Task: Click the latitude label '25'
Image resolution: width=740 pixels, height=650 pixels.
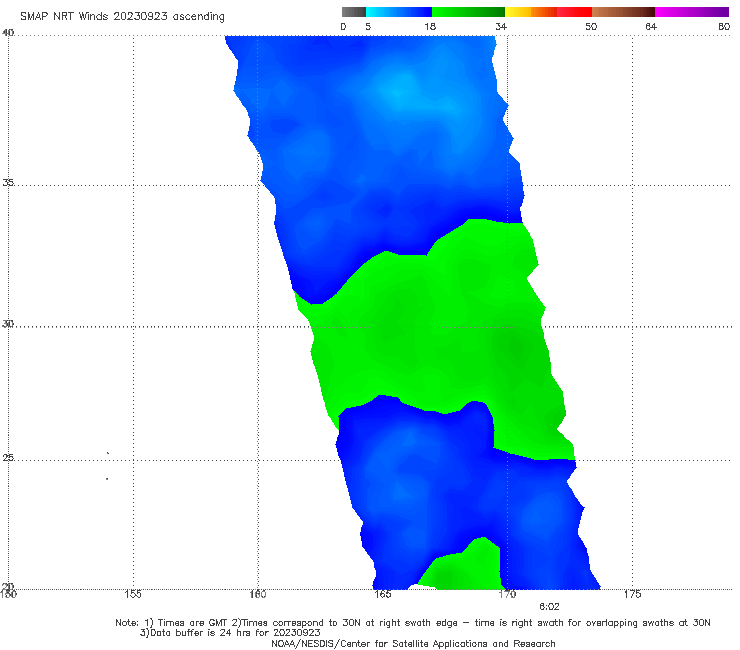Action: 8,457
